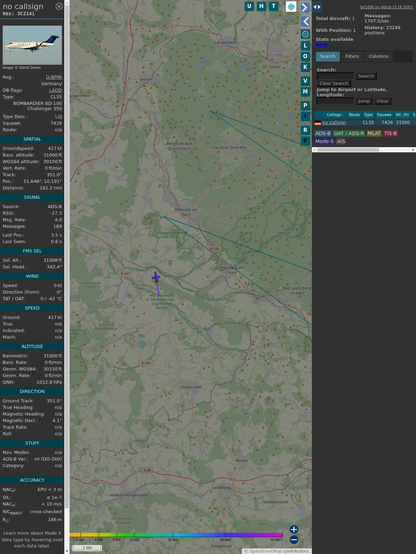The image size is (416, 554).
Task: Sort table by Squawk column header
Action: point(384,115)
